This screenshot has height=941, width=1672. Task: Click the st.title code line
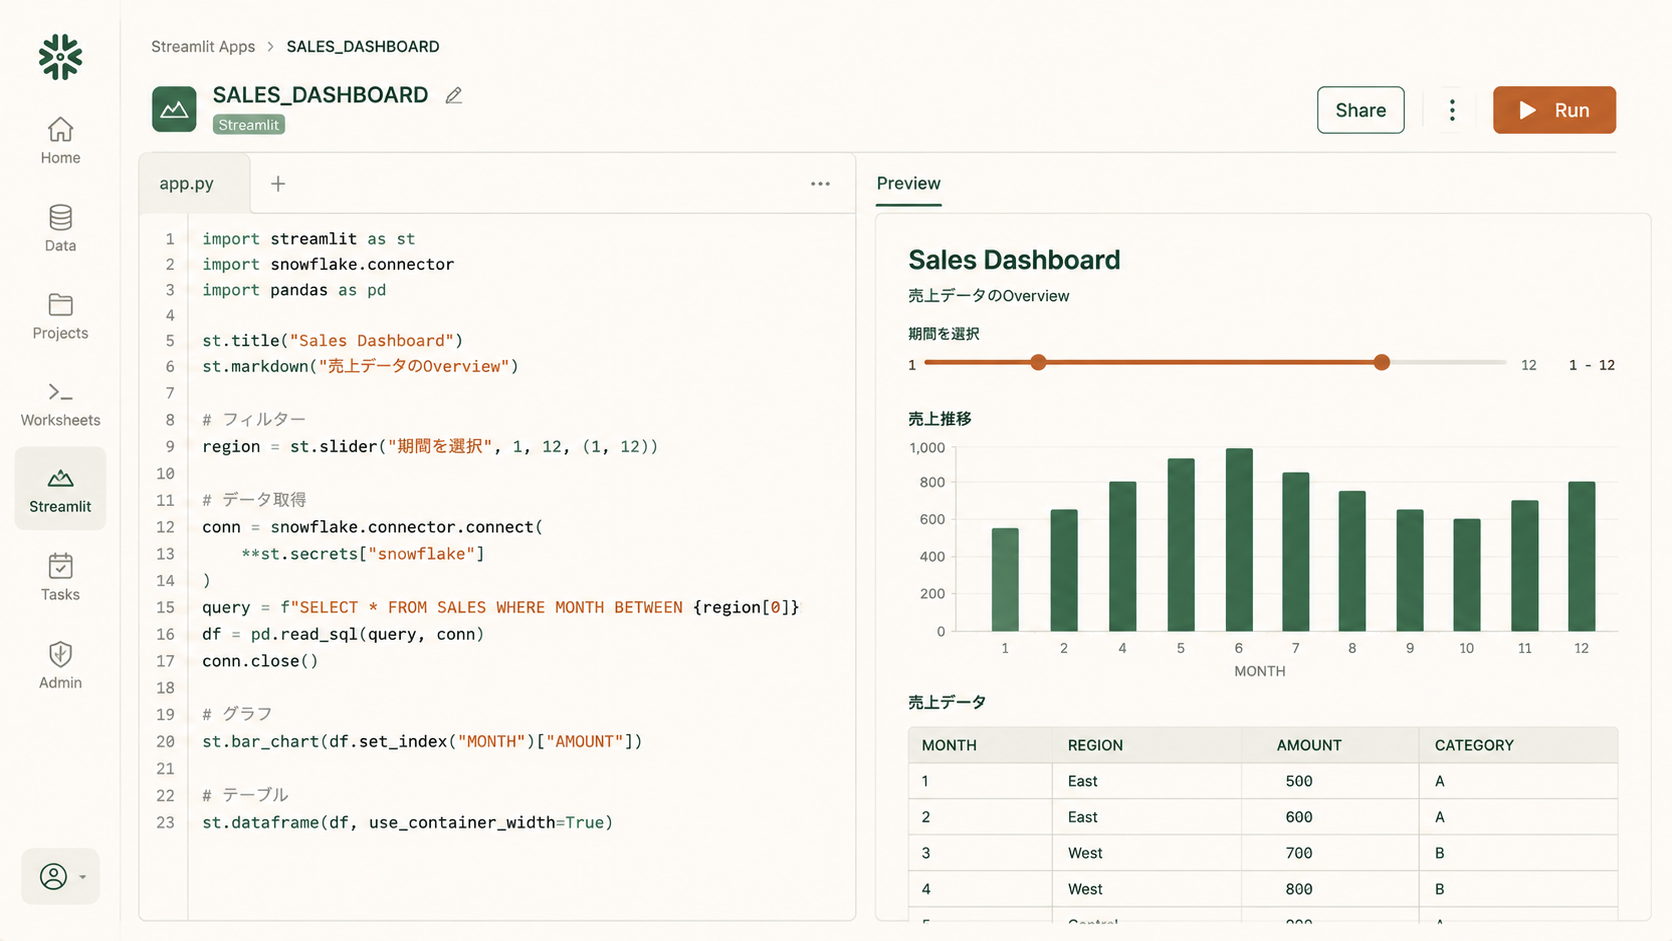pos(332,341)
